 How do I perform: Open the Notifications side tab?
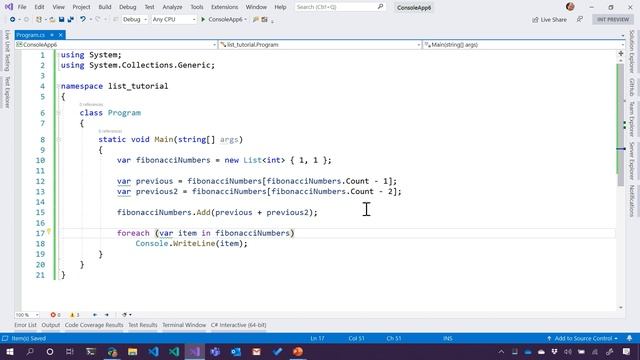tap(632, 201)
